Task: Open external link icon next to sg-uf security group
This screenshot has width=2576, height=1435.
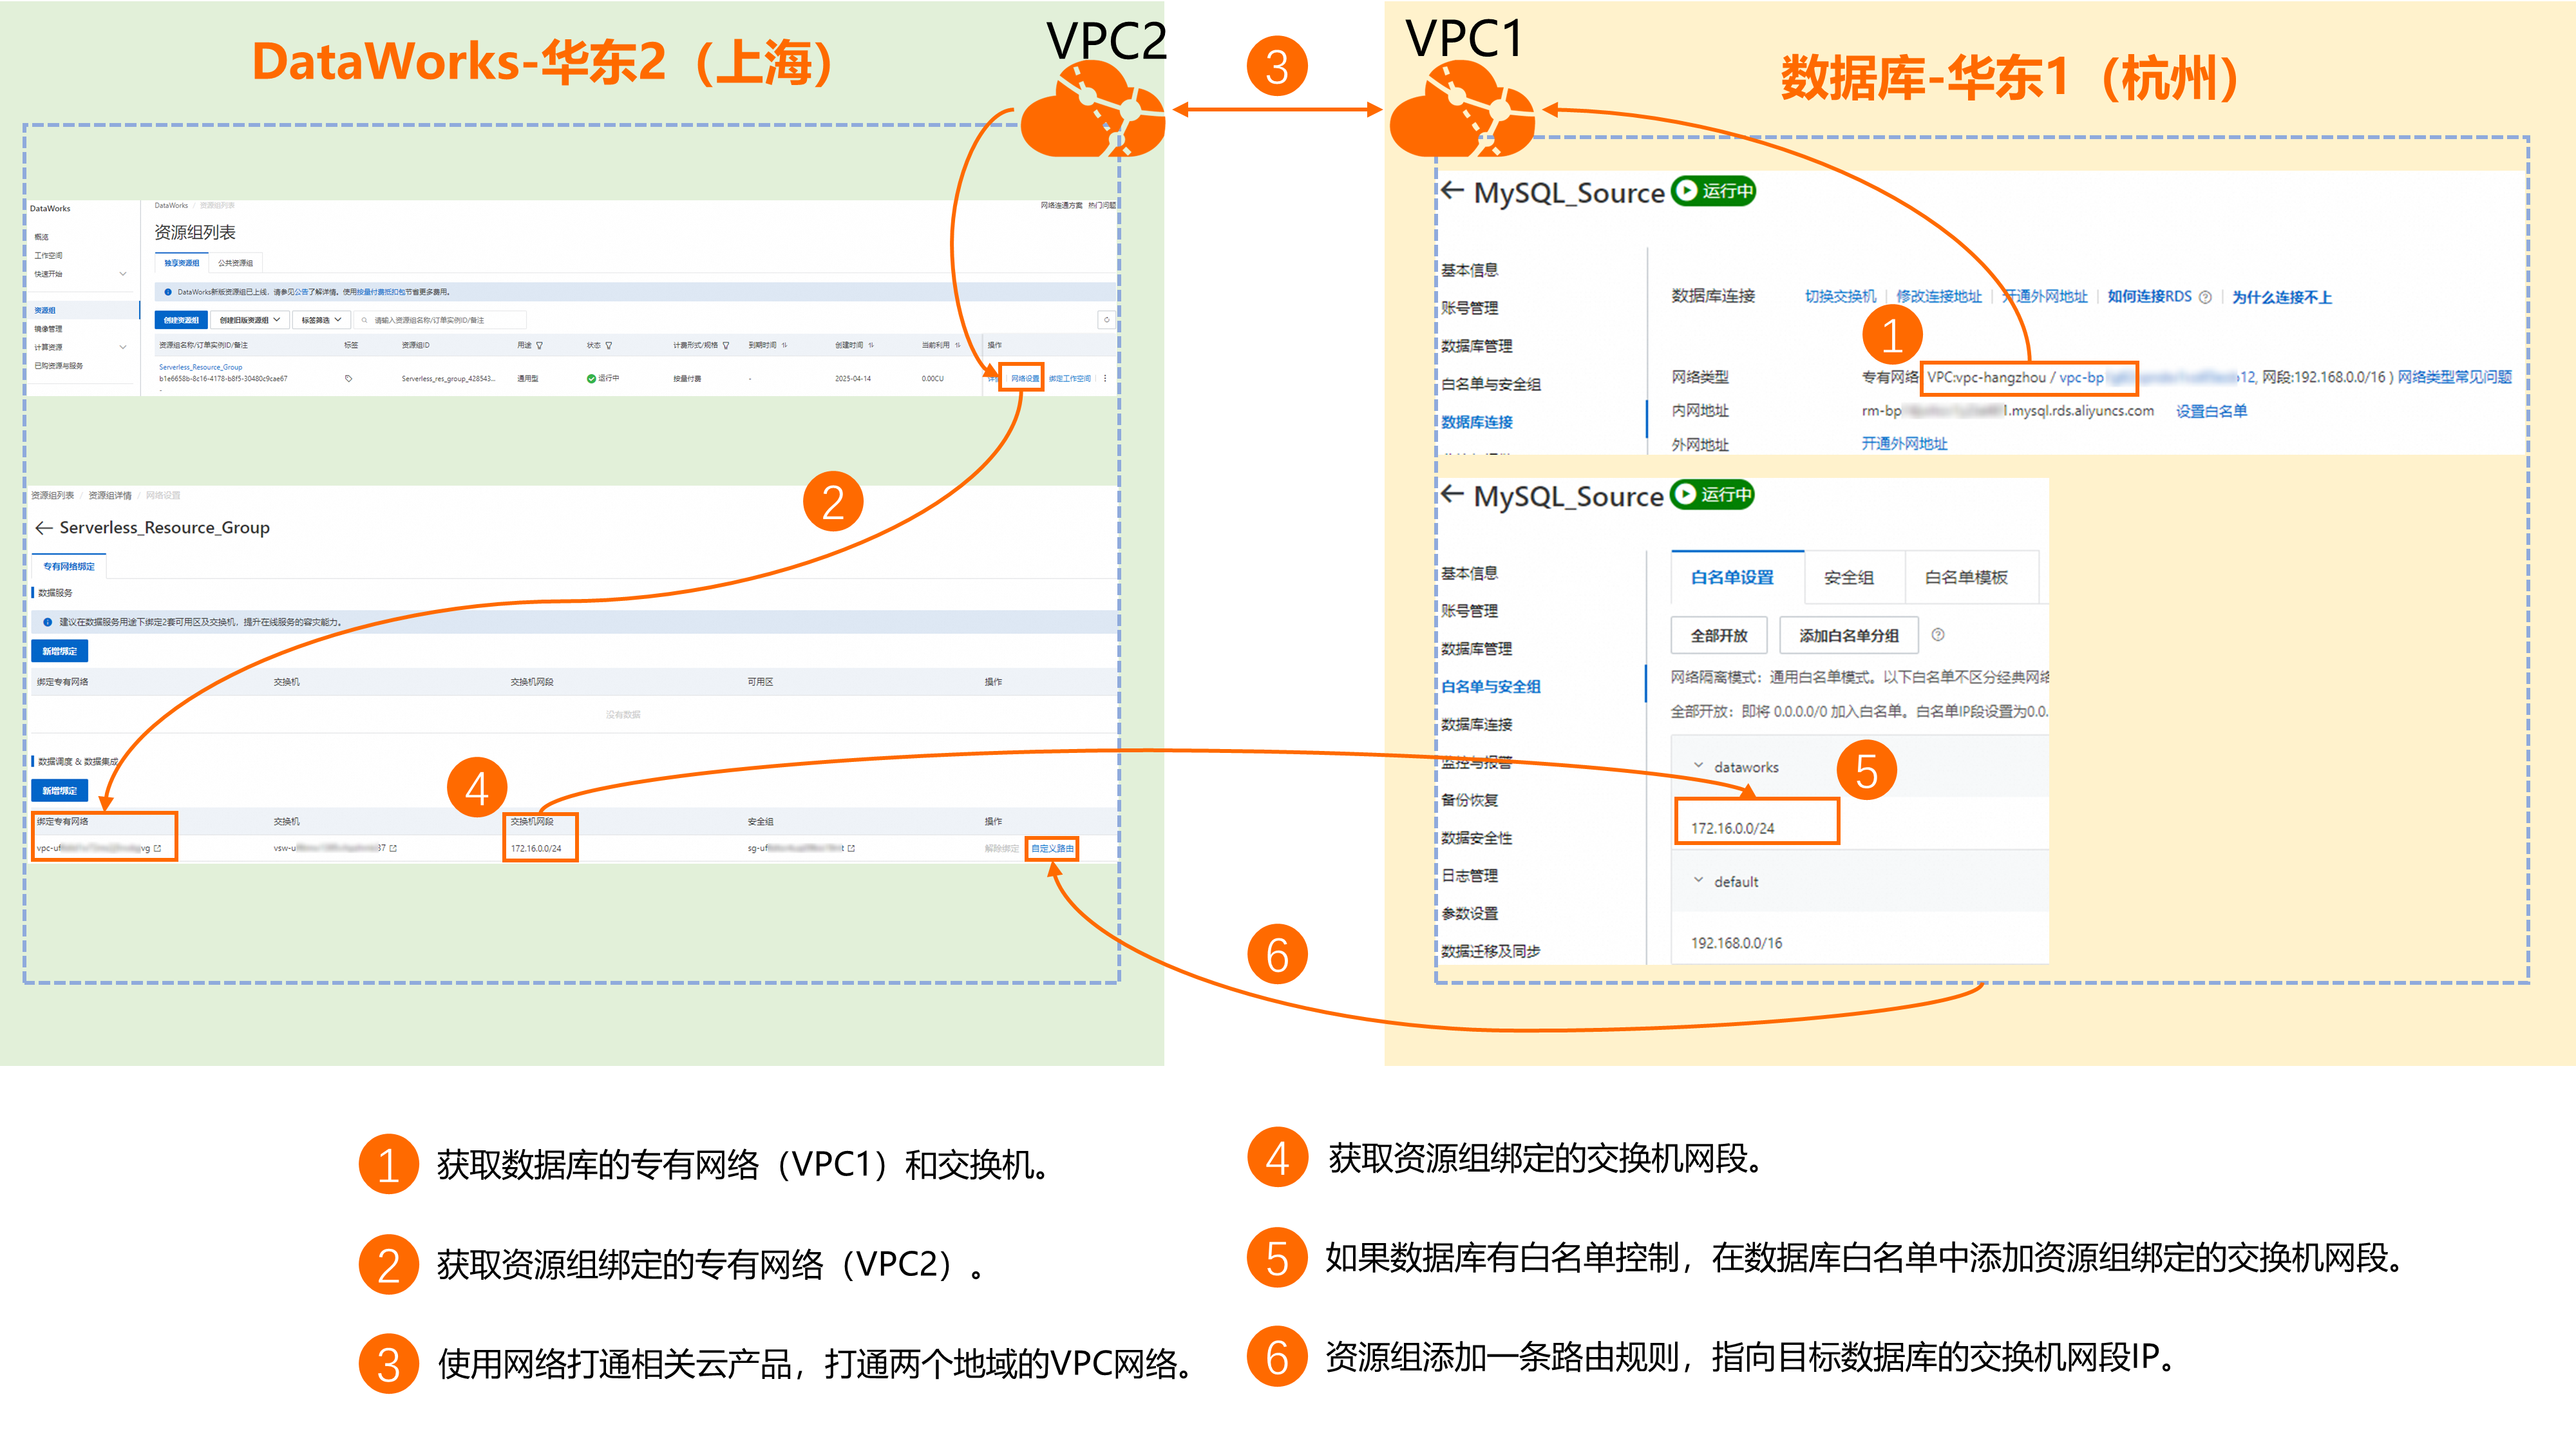Action: pos(851,848)
